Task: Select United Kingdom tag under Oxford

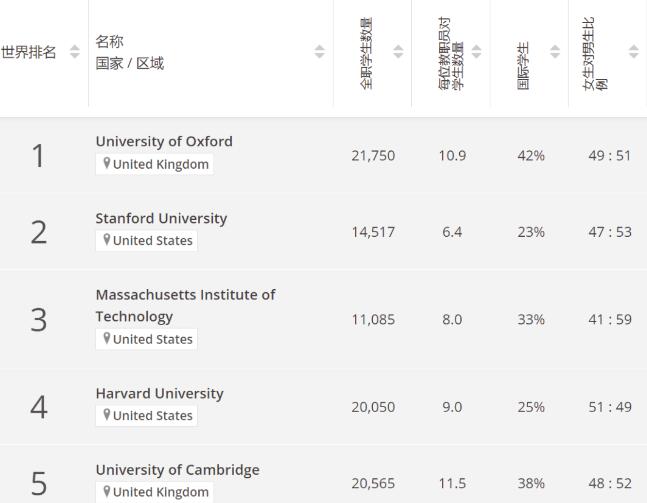Action: coord(160,164)
